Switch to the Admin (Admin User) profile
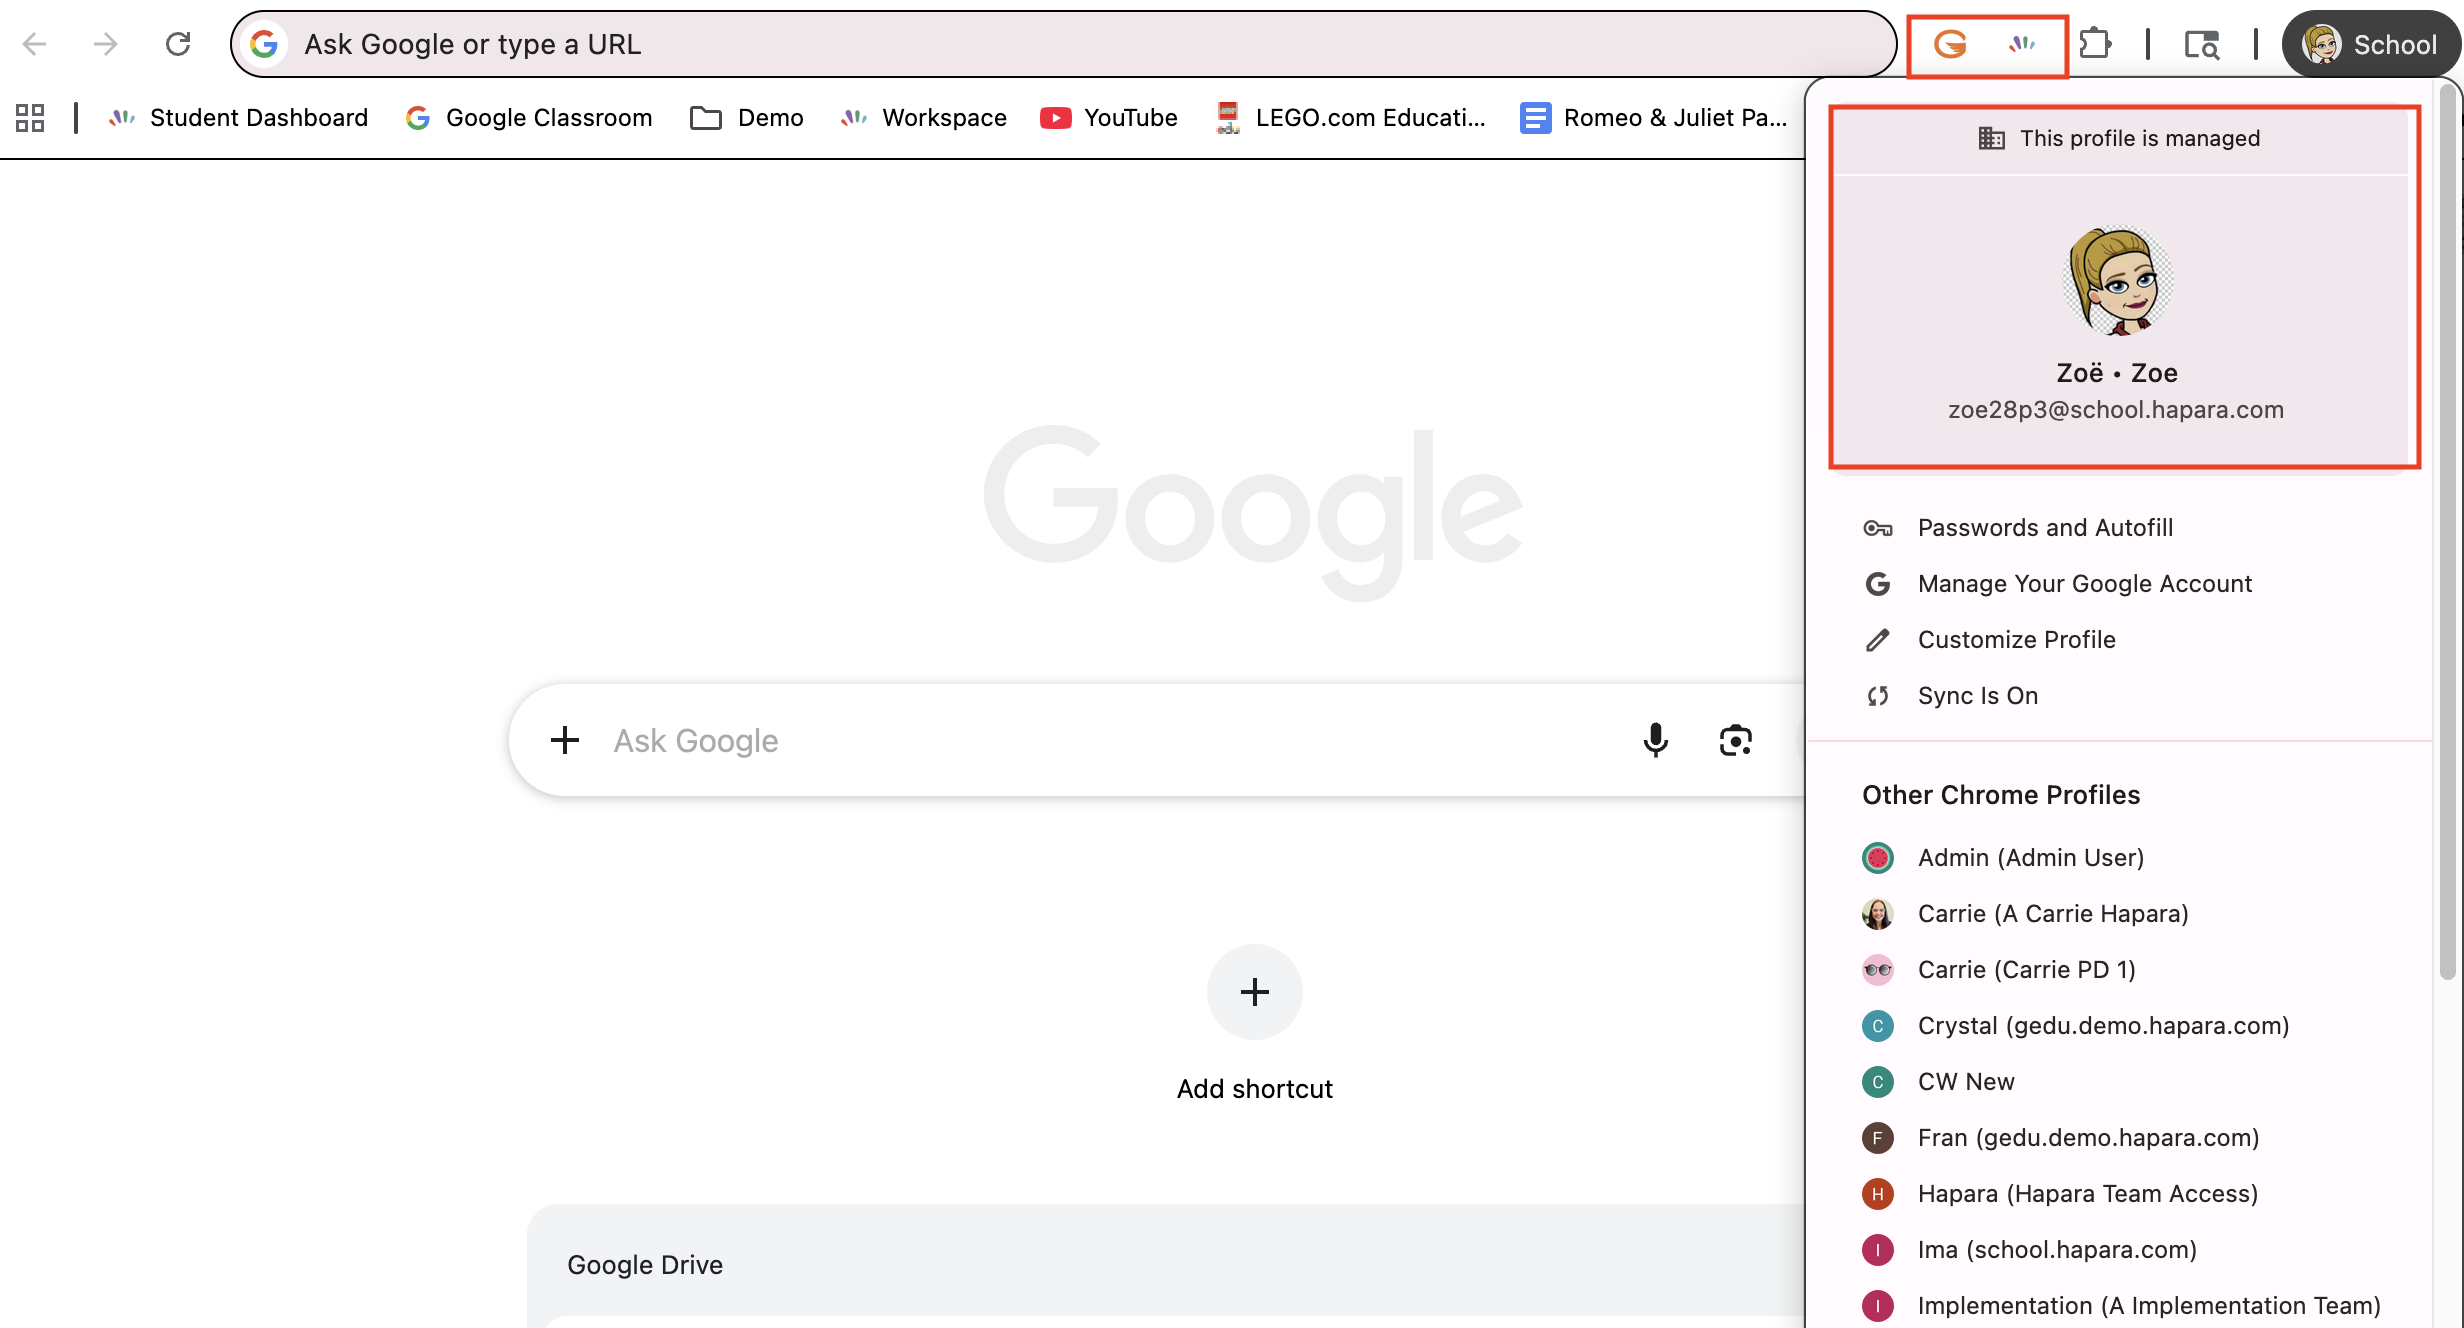2464x1328 pixels. (2119, 858)
